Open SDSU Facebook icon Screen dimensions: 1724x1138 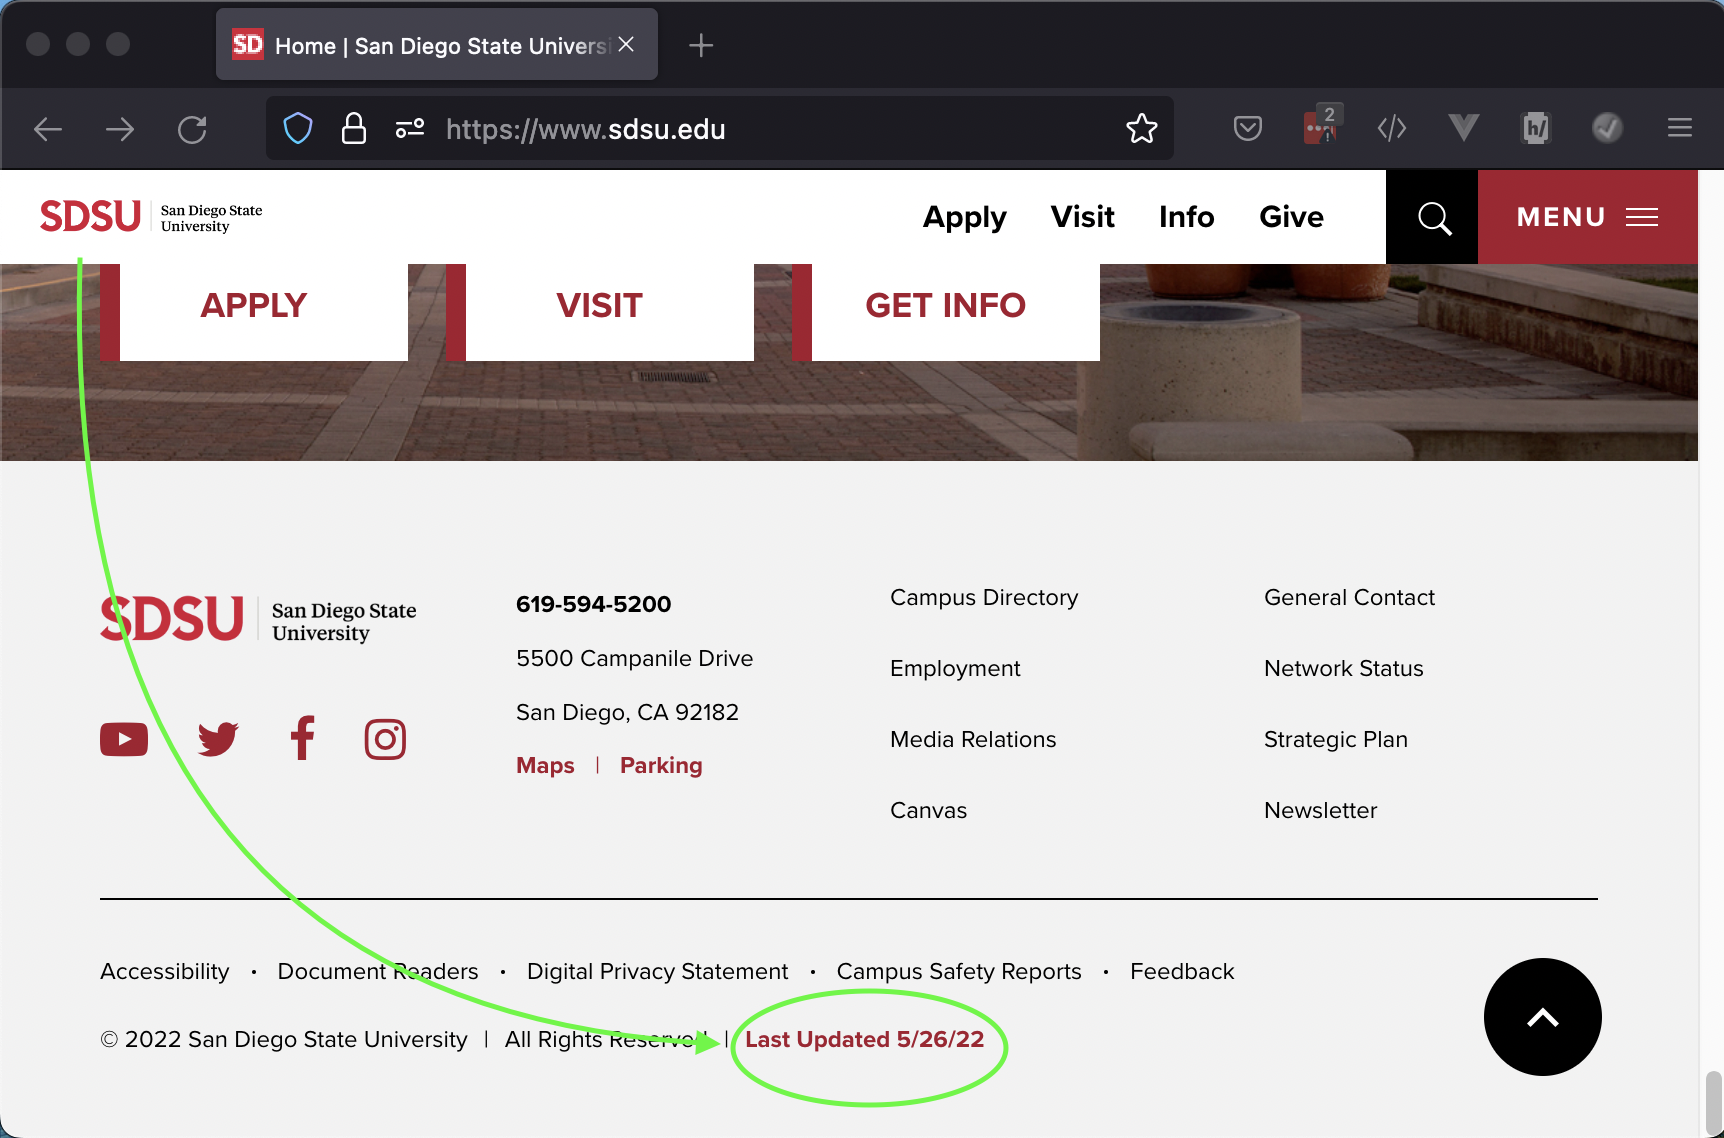tap(302, 738)
